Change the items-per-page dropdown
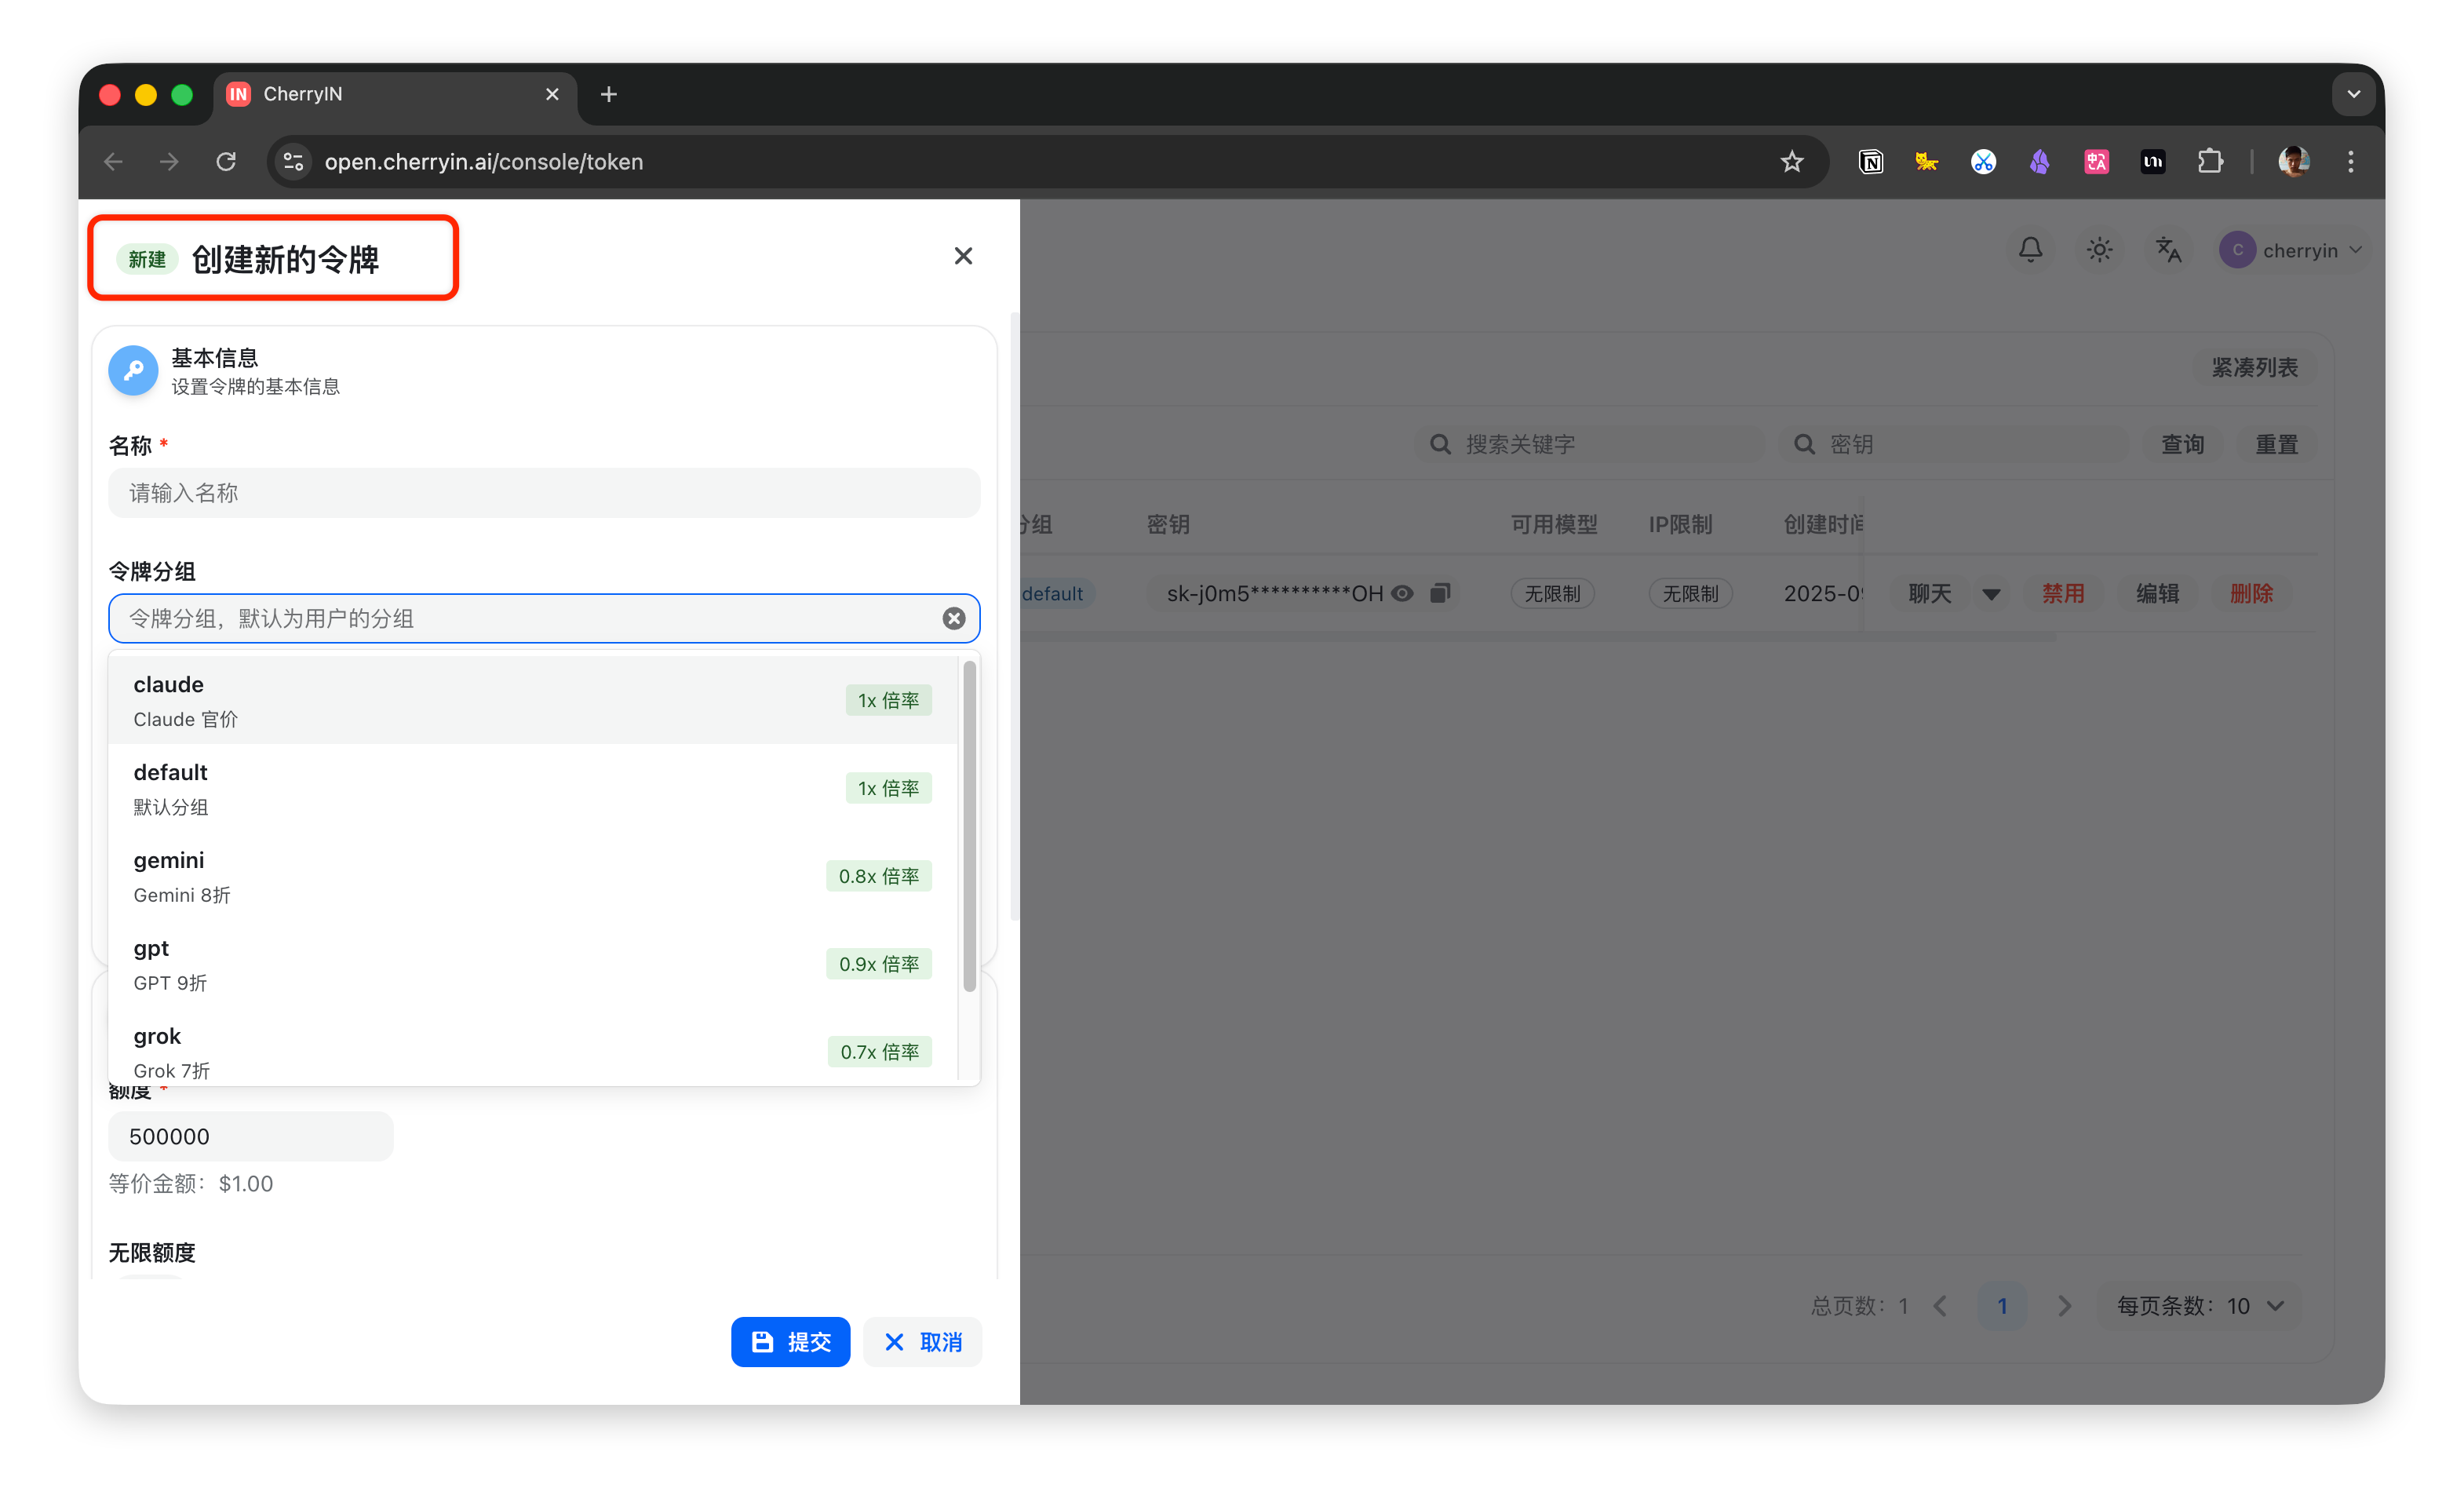2464x1499 pixels. click(2199, 1306)
